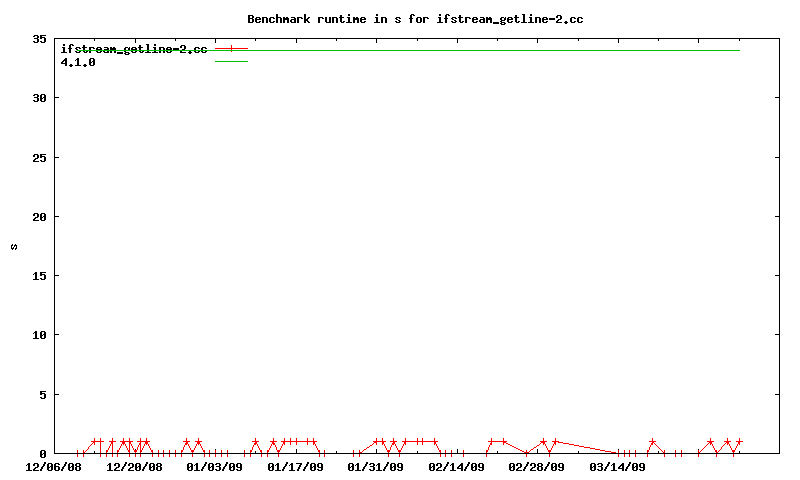This screenshot has height=480, width=800.
Task: Select the 02/14/09 date label
Action: point(456,467)
